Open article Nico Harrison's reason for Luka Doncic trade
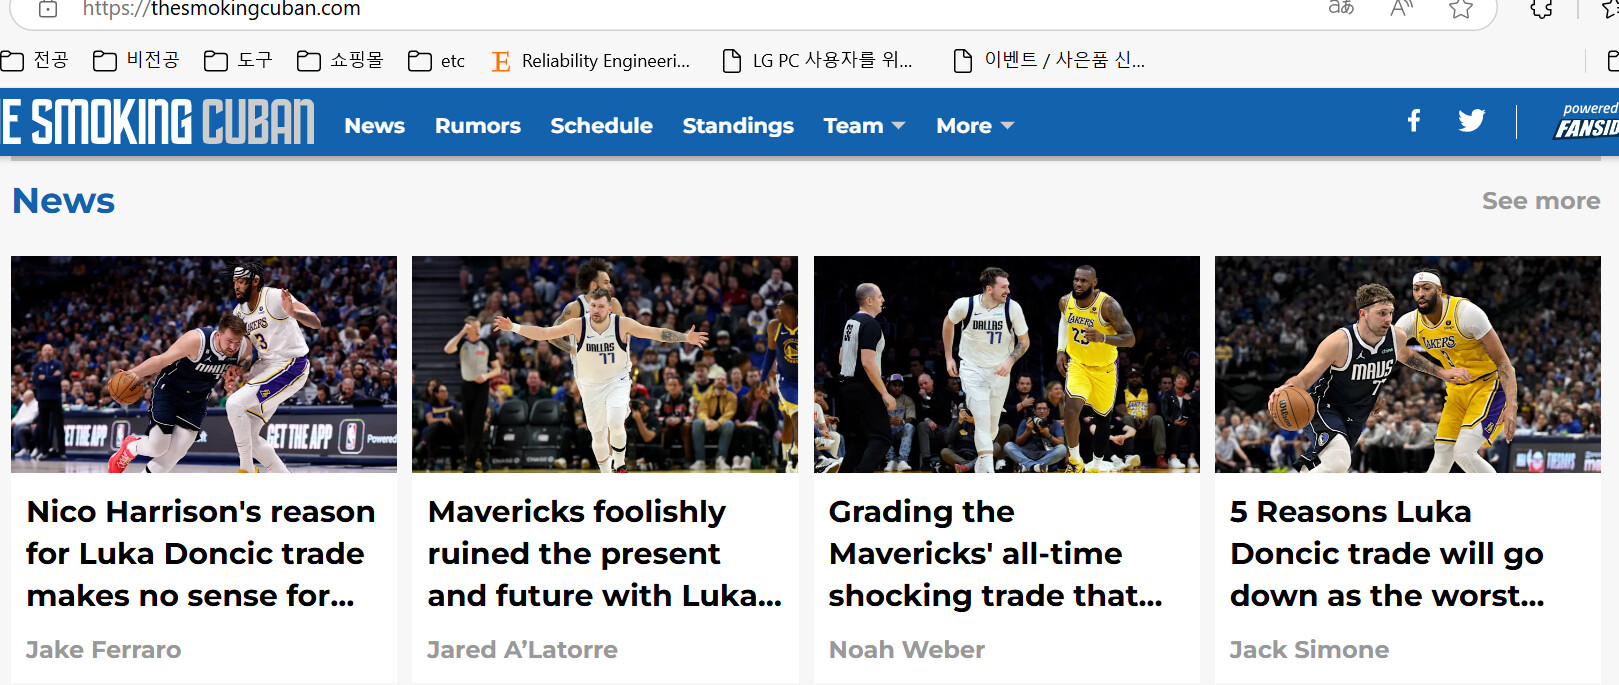Viewport: 1619px width, 685px height. (201, 553)
